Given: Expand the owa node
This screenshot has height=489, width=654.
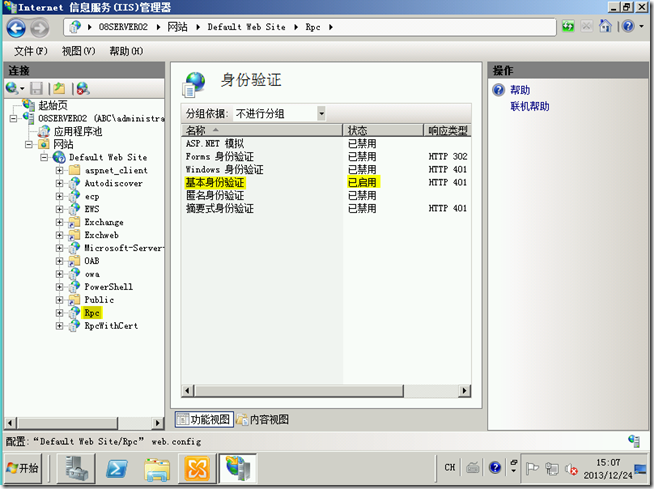Looking at the screenshot, I should pyautogui.click(x=59, y=274).
